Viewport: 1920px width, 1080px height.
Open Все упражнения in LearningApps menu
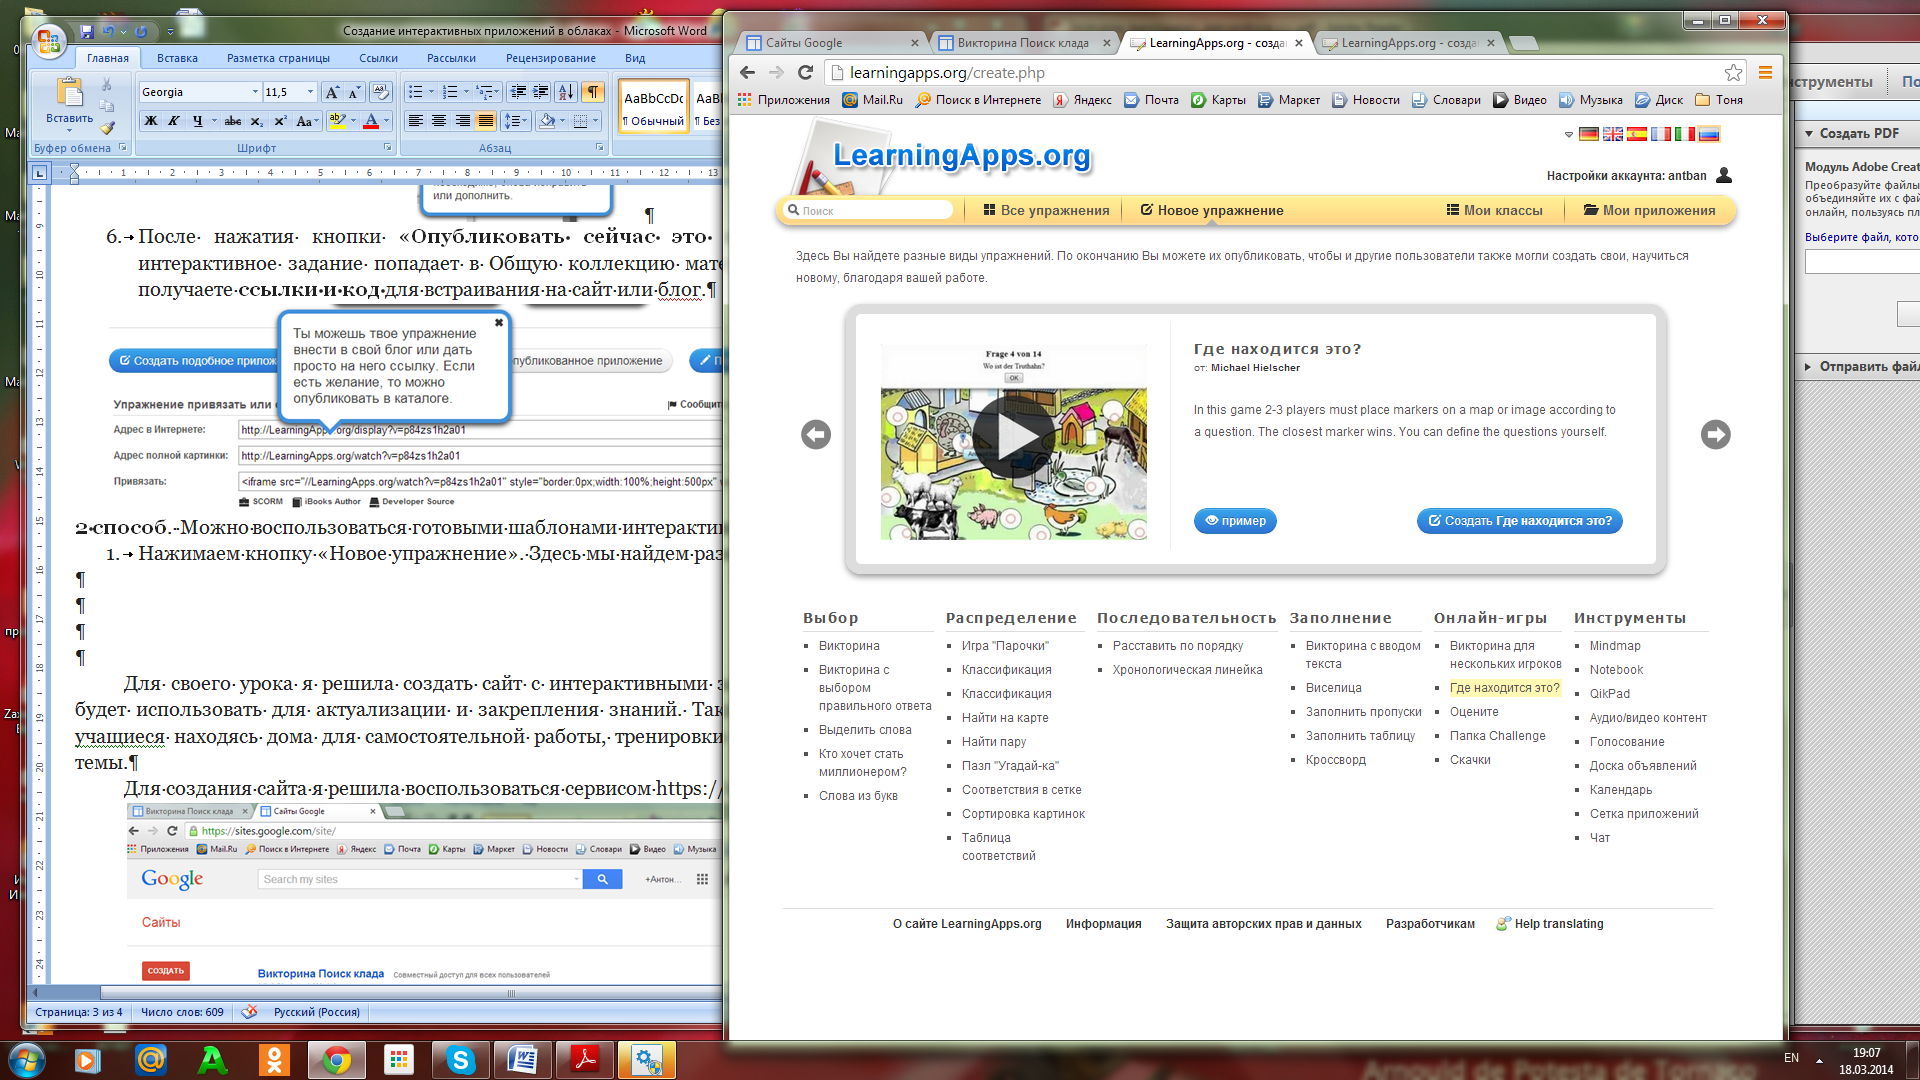point(1046,210)
